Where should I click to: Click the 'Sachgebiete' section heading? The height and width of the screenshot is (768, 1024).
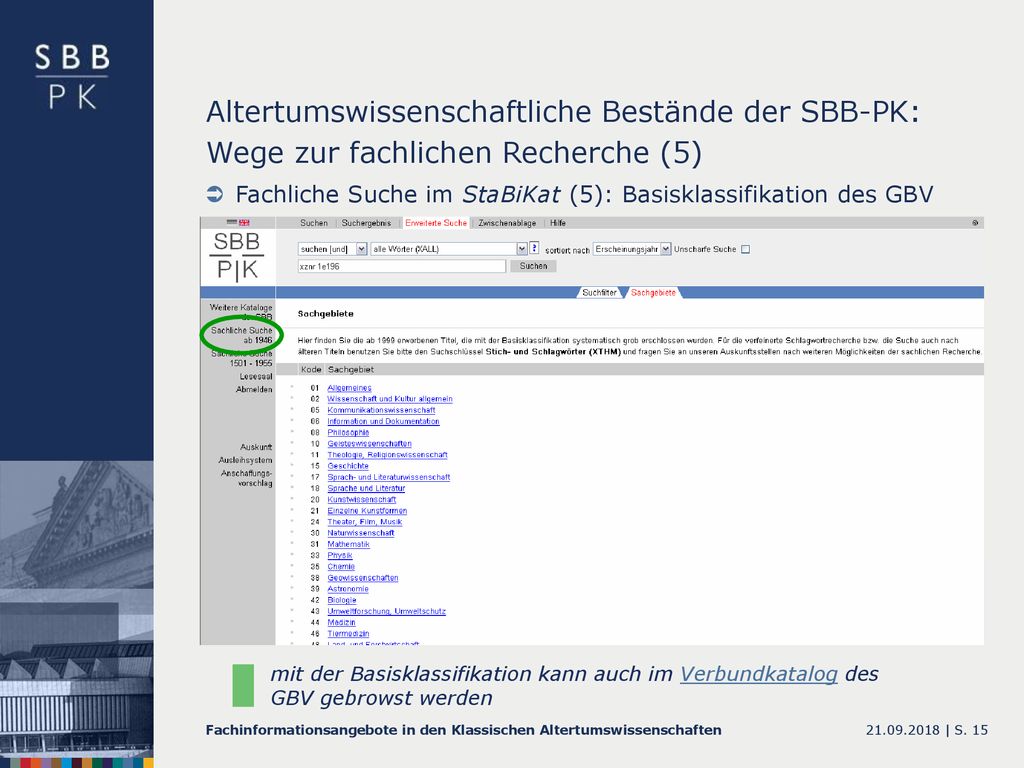point(325,313)
